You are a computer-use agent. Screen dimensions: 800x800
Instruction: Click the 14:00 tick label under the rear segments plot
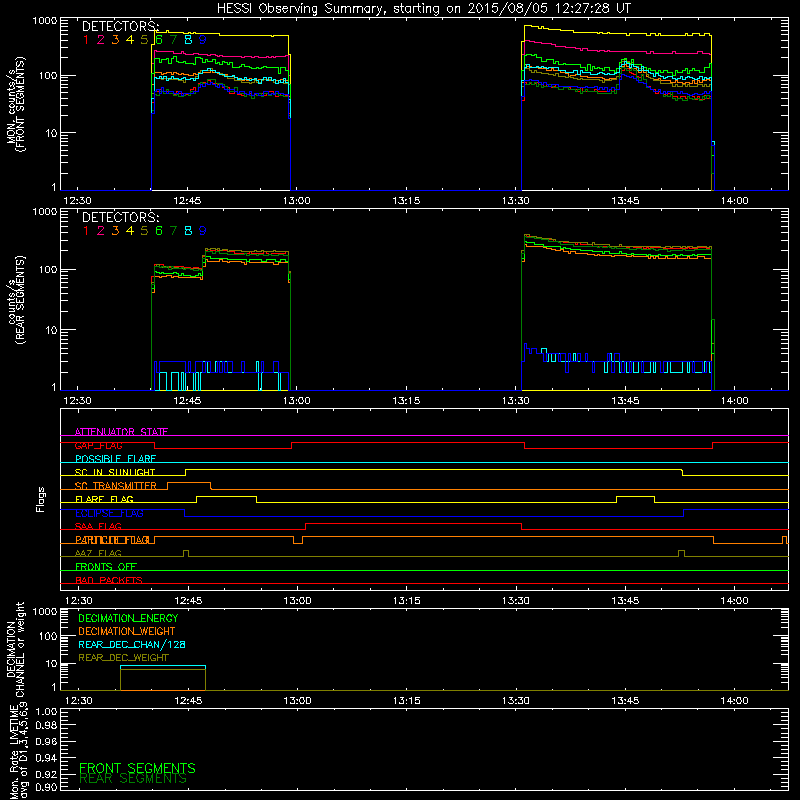(734, 401)
